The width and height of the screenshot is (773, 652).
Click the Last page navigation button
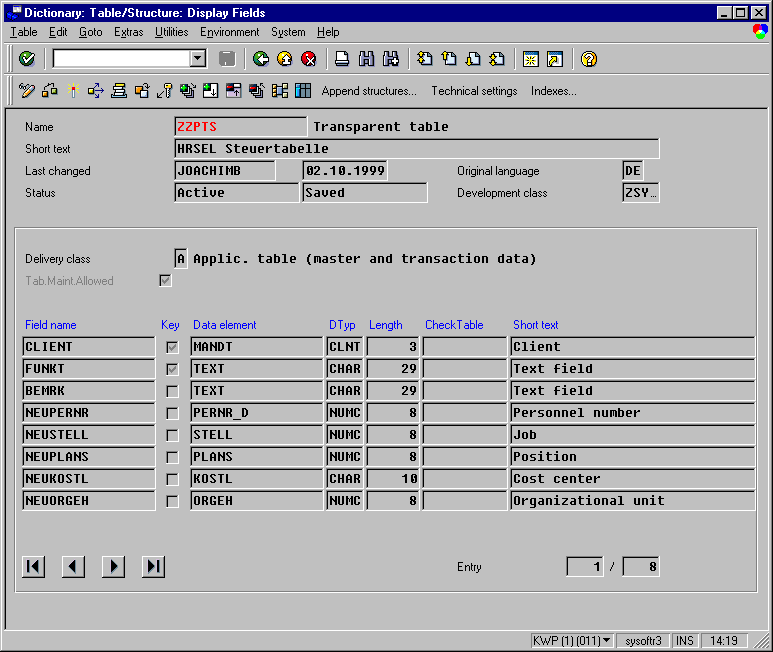click(153, 567)
